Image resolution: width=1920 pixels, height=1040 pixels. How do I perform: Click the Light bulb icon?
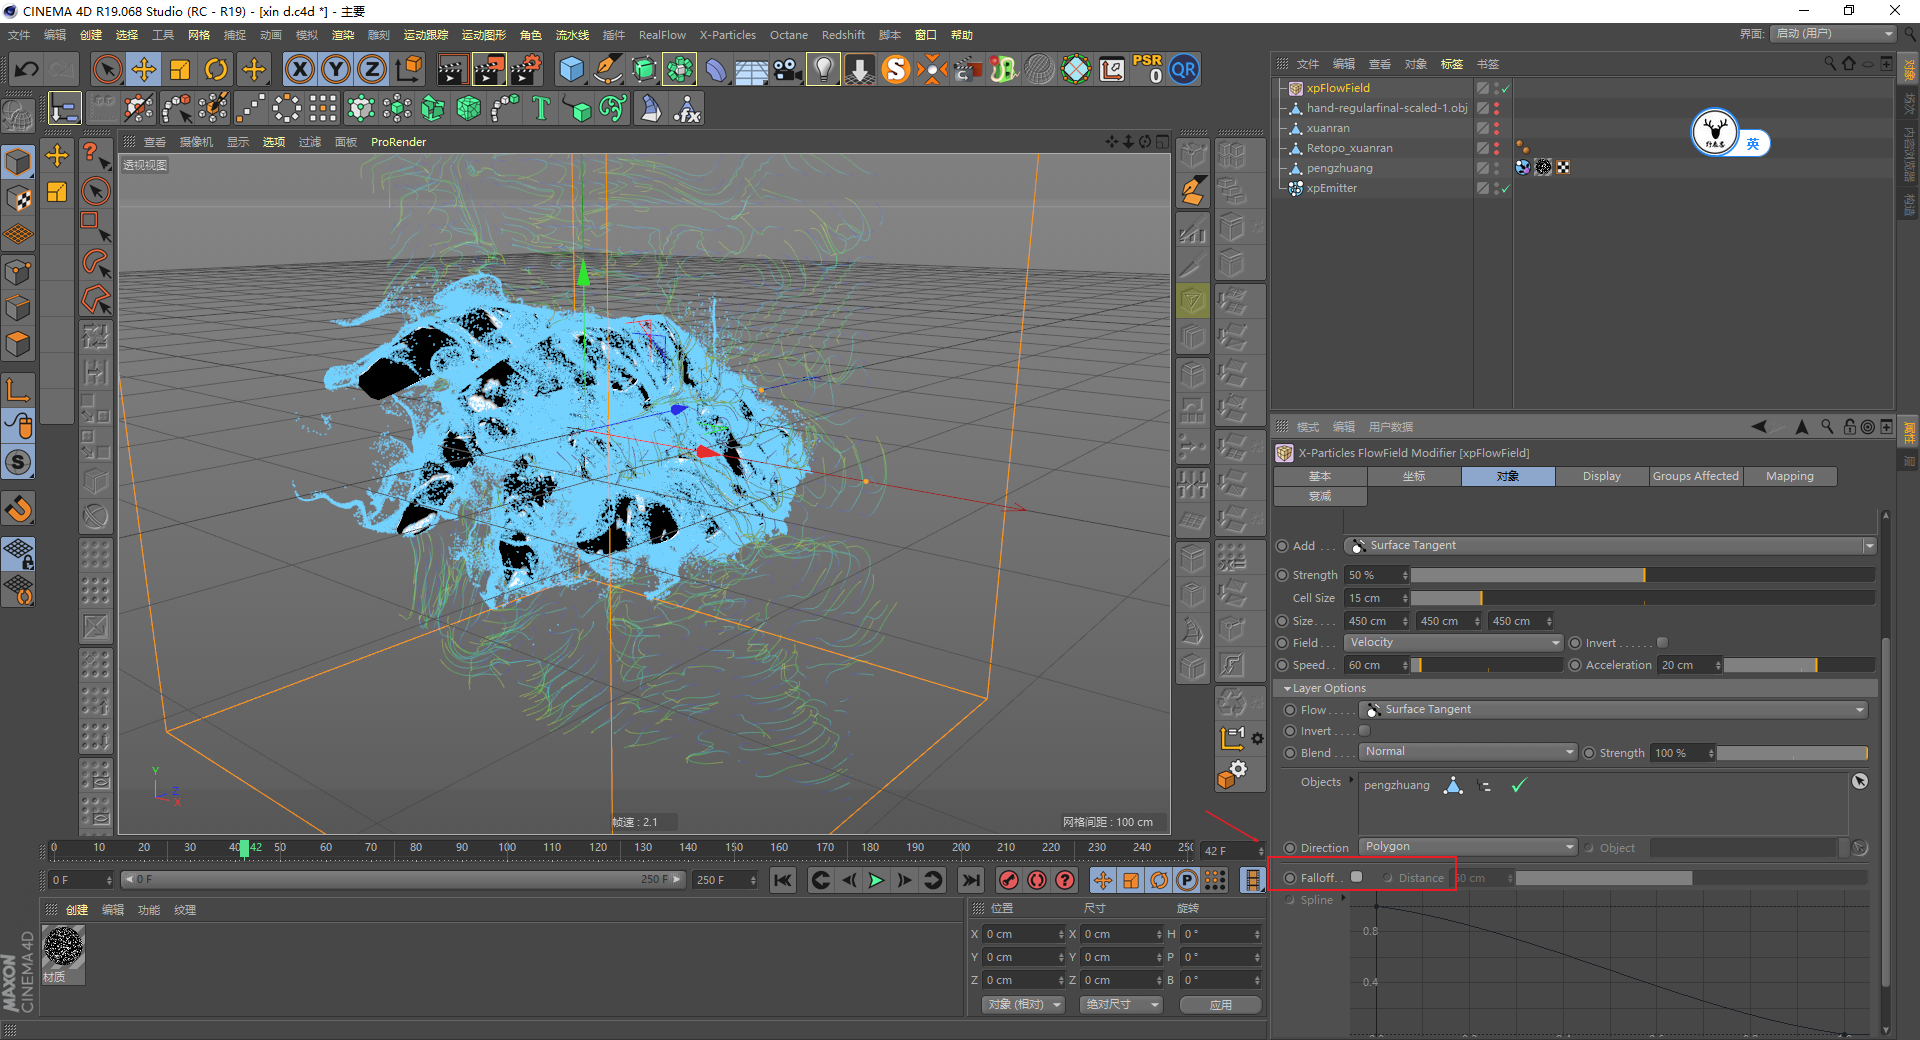tap(823, 70)
